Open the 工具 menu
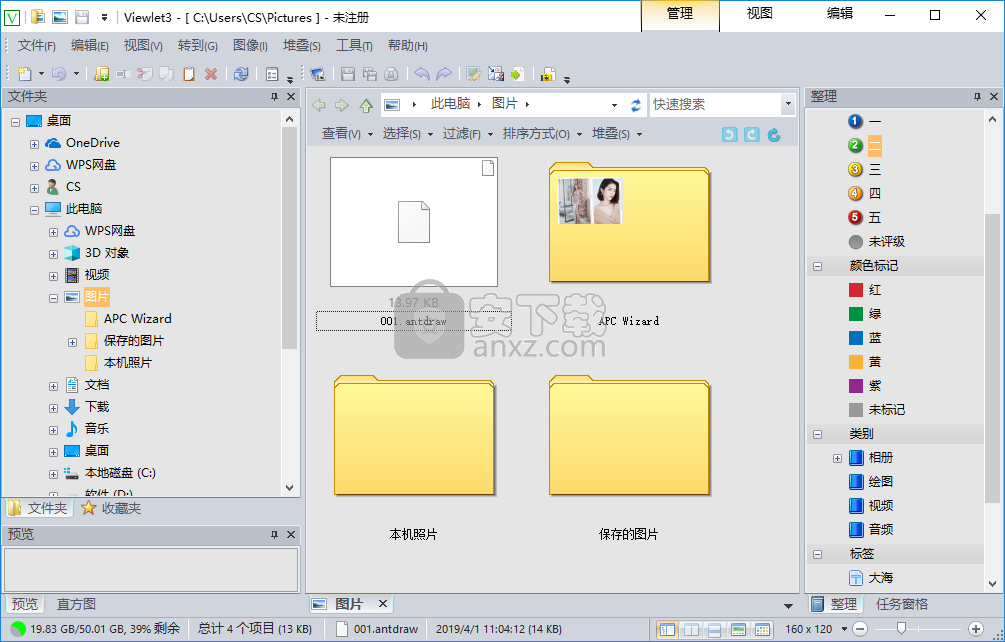This screenshot has height=642, width=1005. pyautogui.click(x=354, y=46)
